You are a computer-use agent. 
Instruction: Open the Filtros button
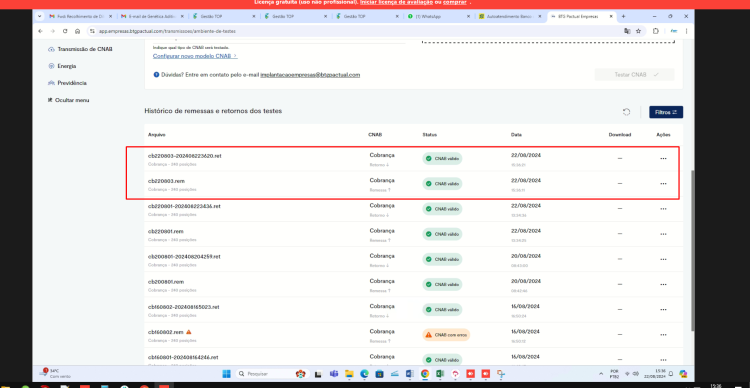(666, 112)
